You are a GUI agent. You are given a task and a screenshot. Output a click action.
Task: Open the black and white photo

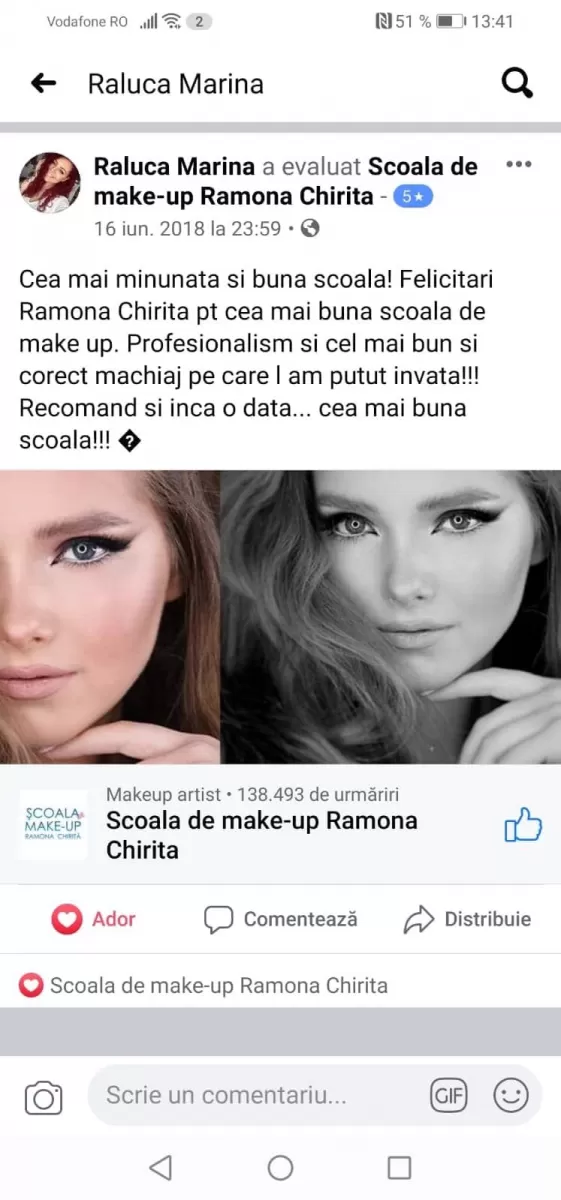(391, 617)
